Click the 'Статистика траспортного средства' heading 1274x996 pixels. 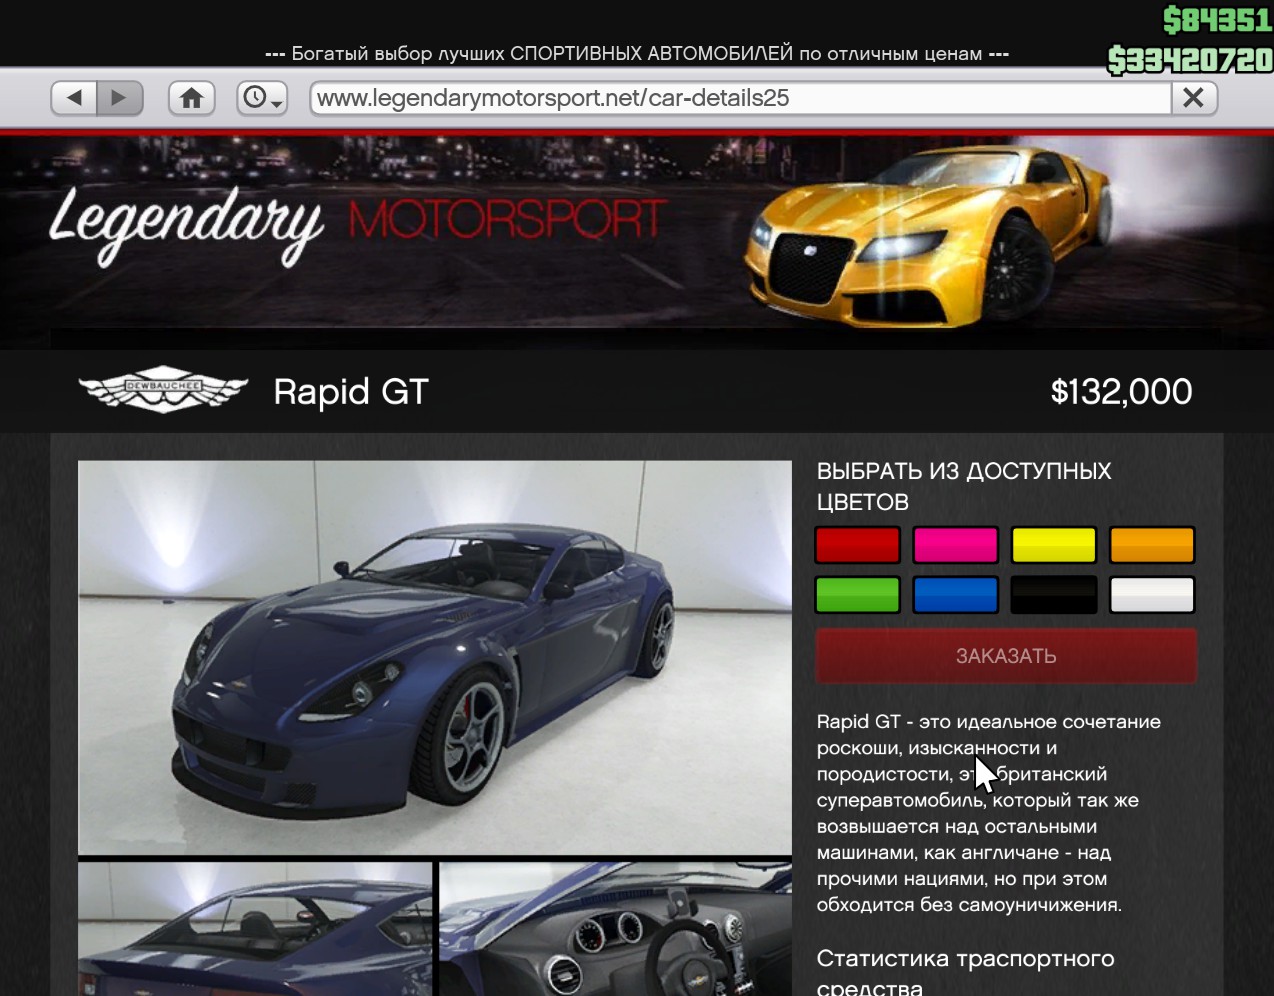[965, 972]
